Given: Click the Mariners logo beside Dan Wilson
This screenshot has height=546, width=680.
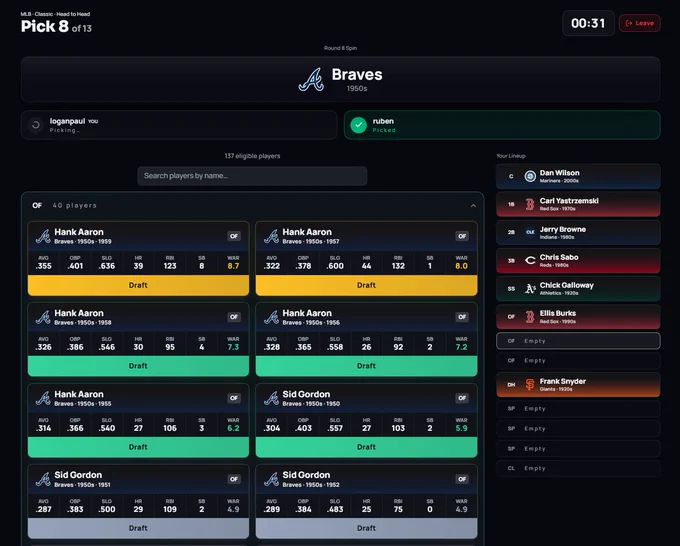Looking at the screenshot, I should tap(530, 176).
